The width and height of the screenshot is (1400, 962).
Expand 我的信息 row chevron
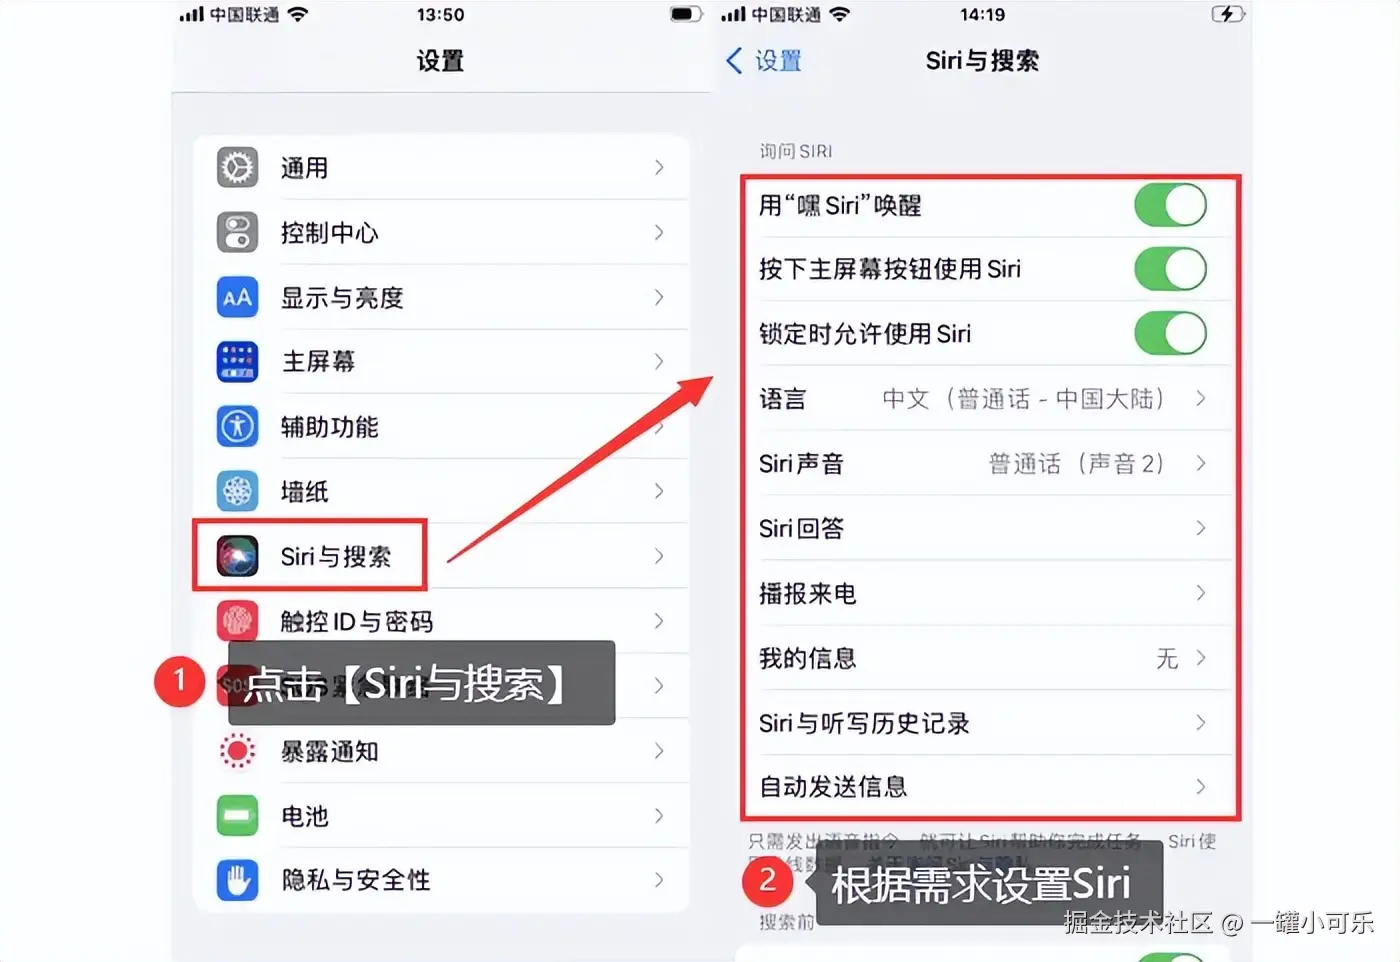coord(1201,658)
